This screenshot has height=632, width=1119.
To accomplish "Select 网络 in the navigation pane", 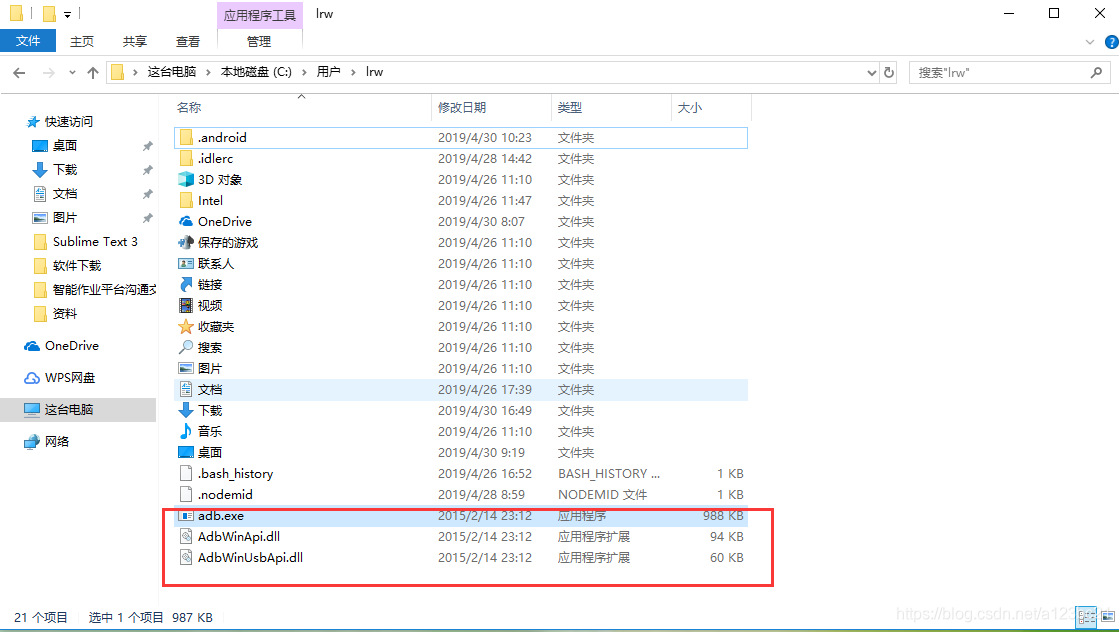I will (56, 442).
